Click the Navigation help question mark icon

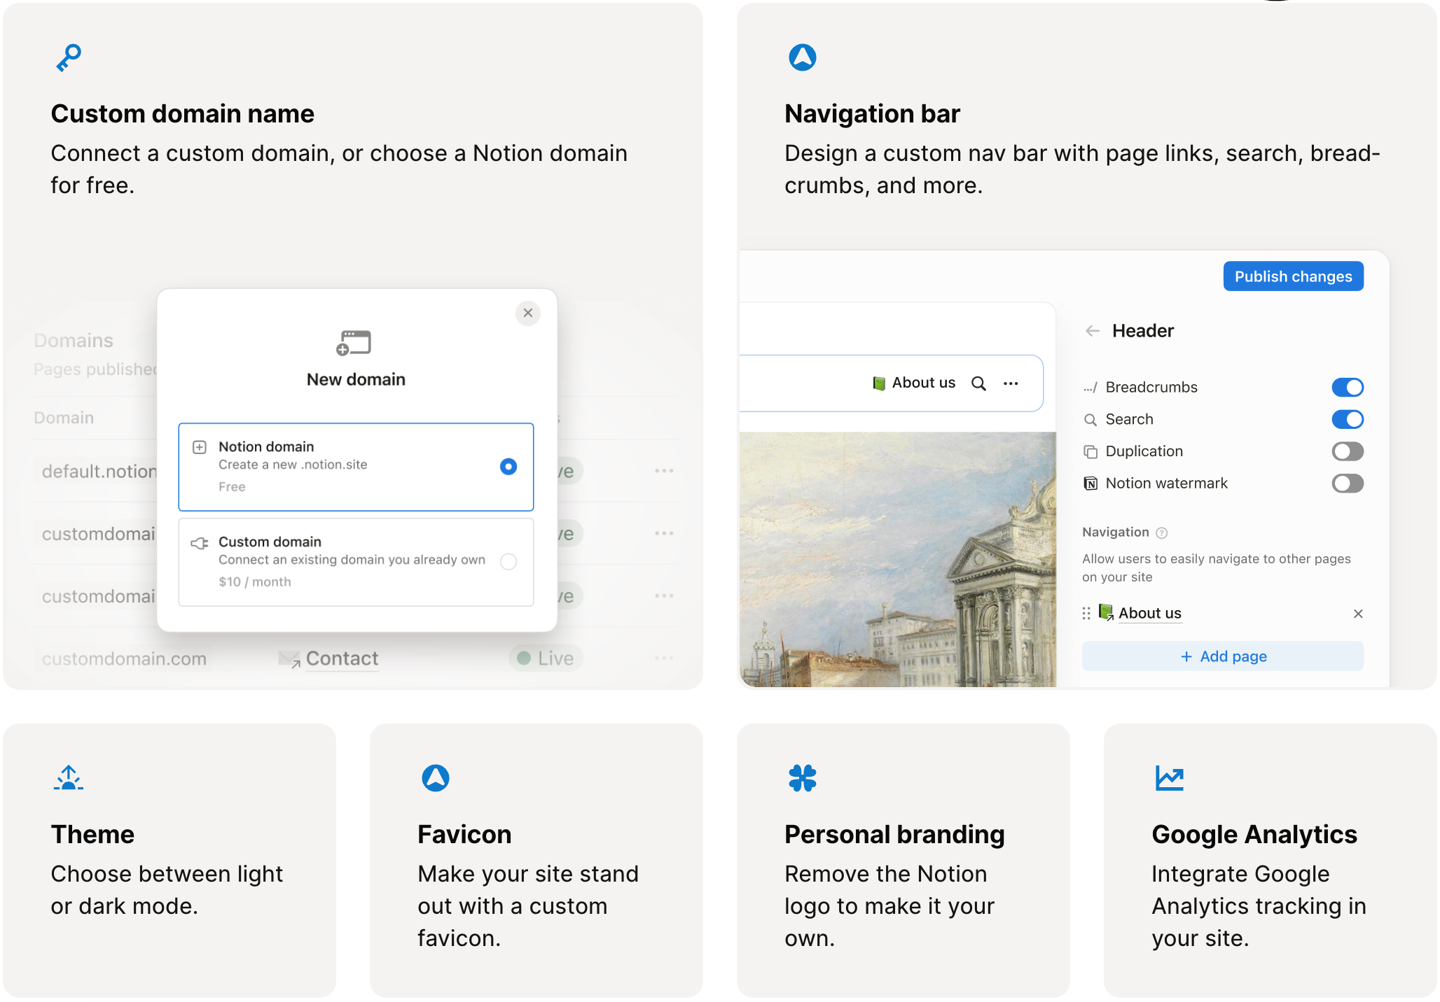[1161, 533]
